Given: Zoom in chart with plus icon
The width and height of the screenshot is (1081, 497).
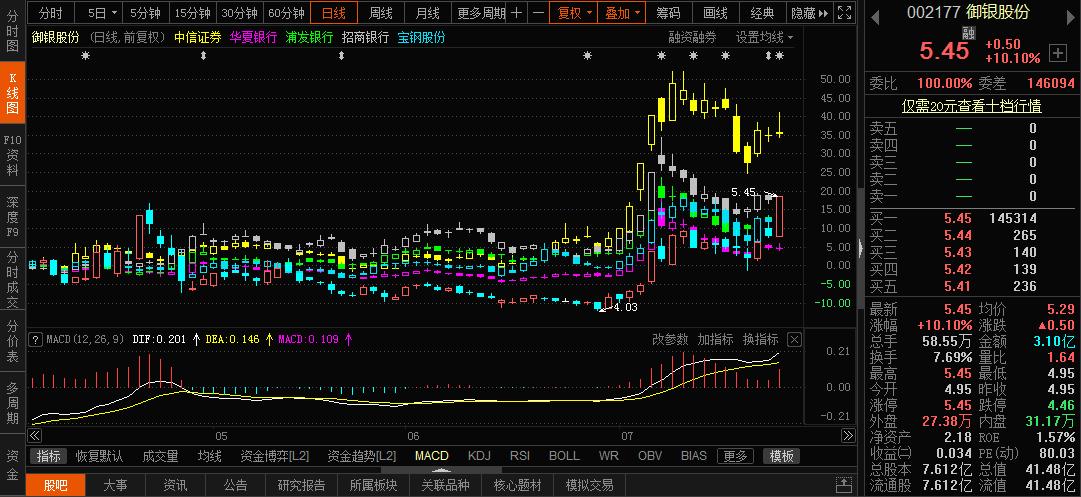Looking at the screenshot, I should point(516,12).
